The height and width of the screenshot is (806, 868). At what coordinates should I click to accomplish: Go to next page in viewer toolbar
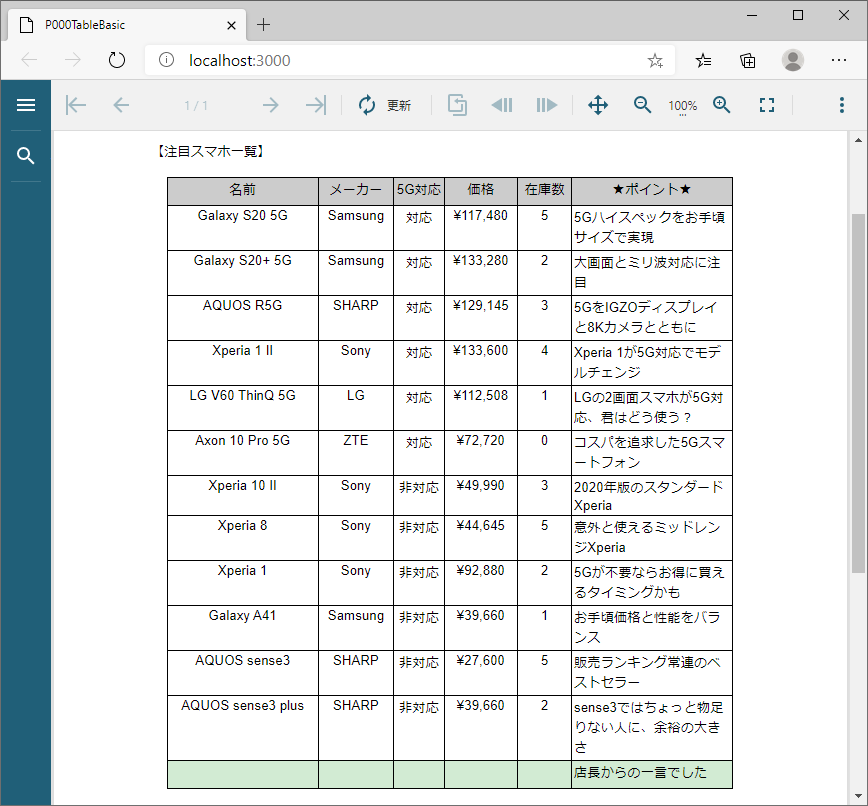(270, 105)
